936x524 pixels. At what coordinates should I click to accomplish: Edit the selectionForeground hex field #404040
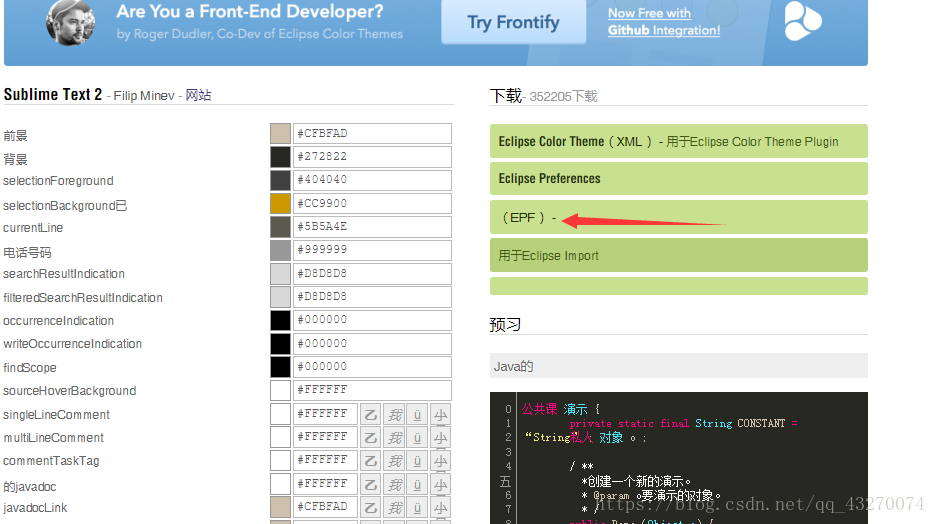(372, 180)
